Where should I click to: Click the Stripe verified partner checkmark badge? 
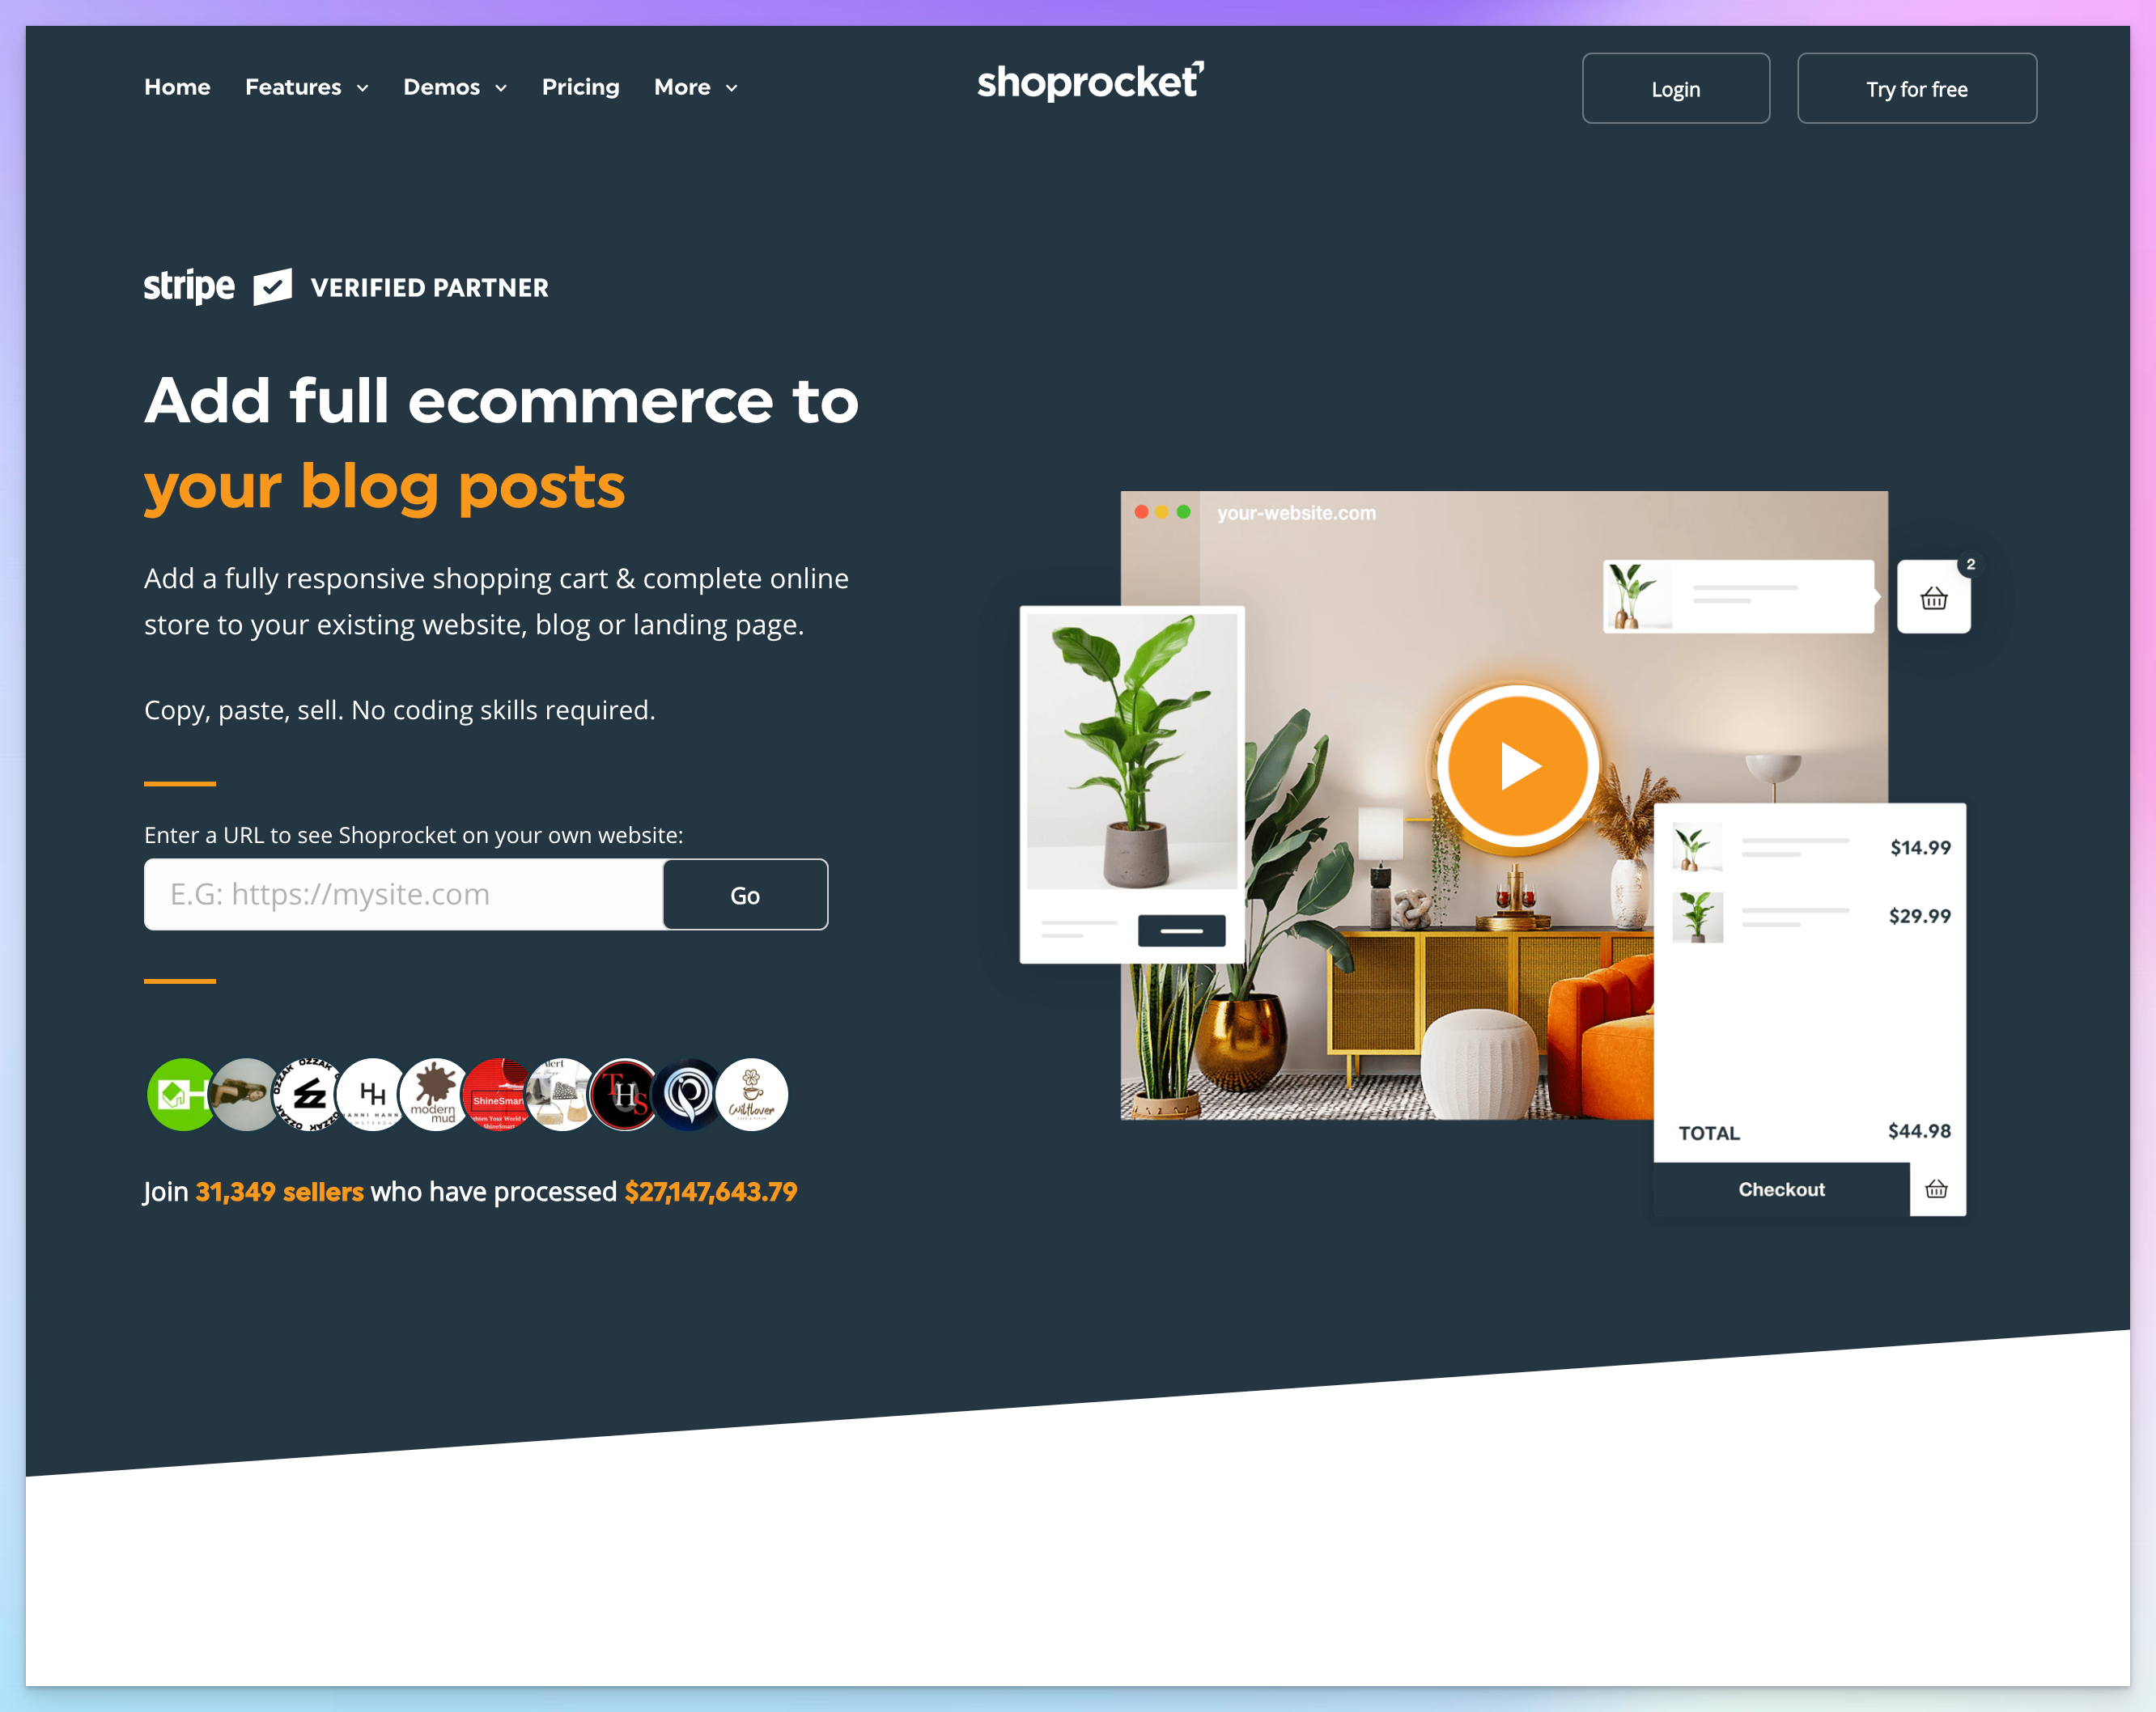272,288
